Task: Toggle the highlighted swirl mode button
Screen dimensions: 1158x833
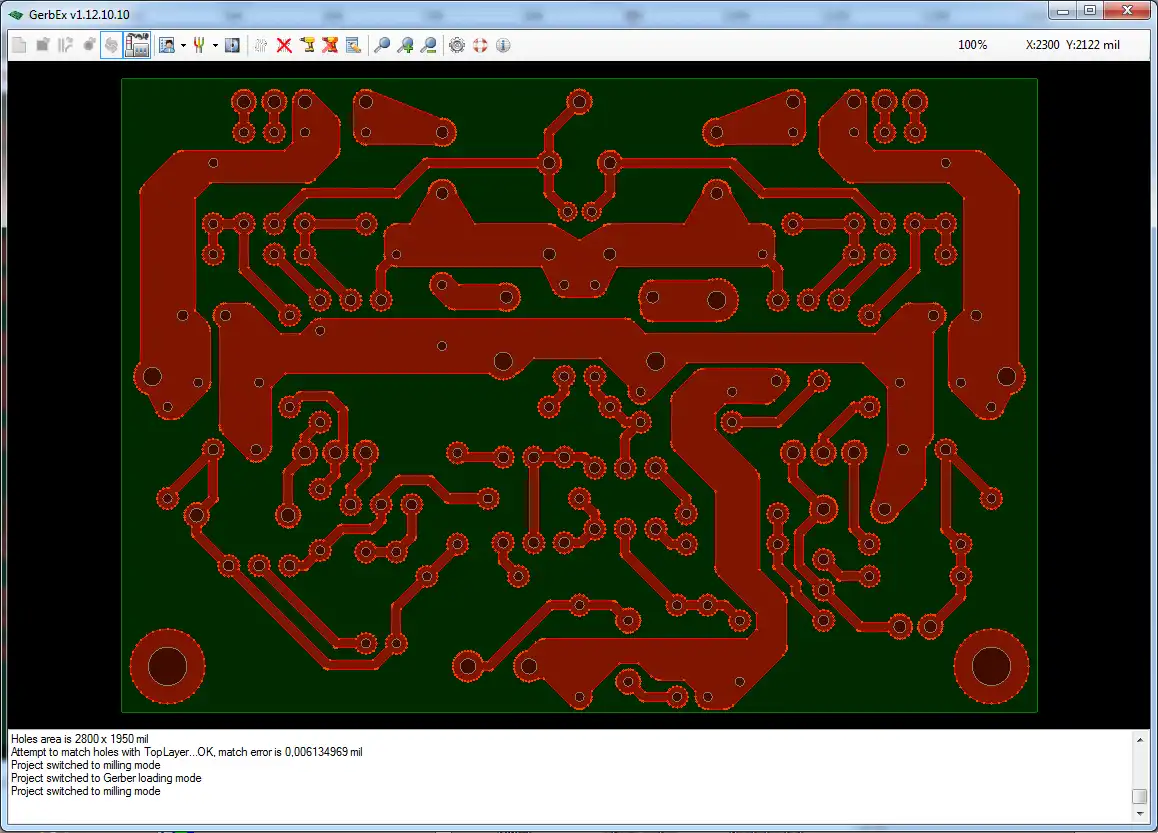Action: [x=112, y=45]
